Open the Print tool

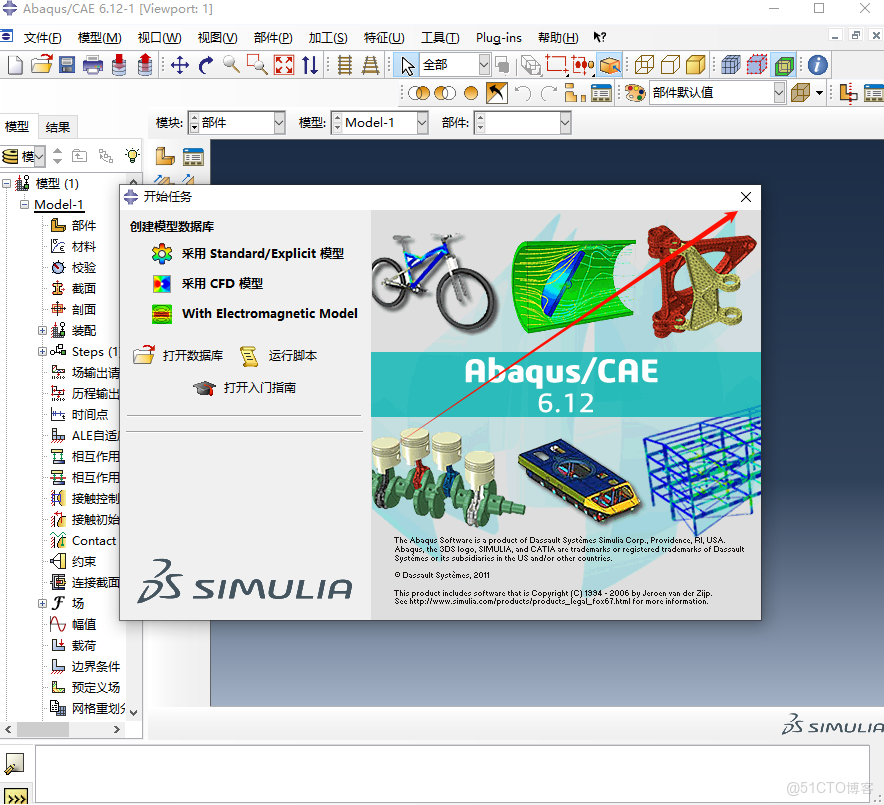(x=92, y=64)
